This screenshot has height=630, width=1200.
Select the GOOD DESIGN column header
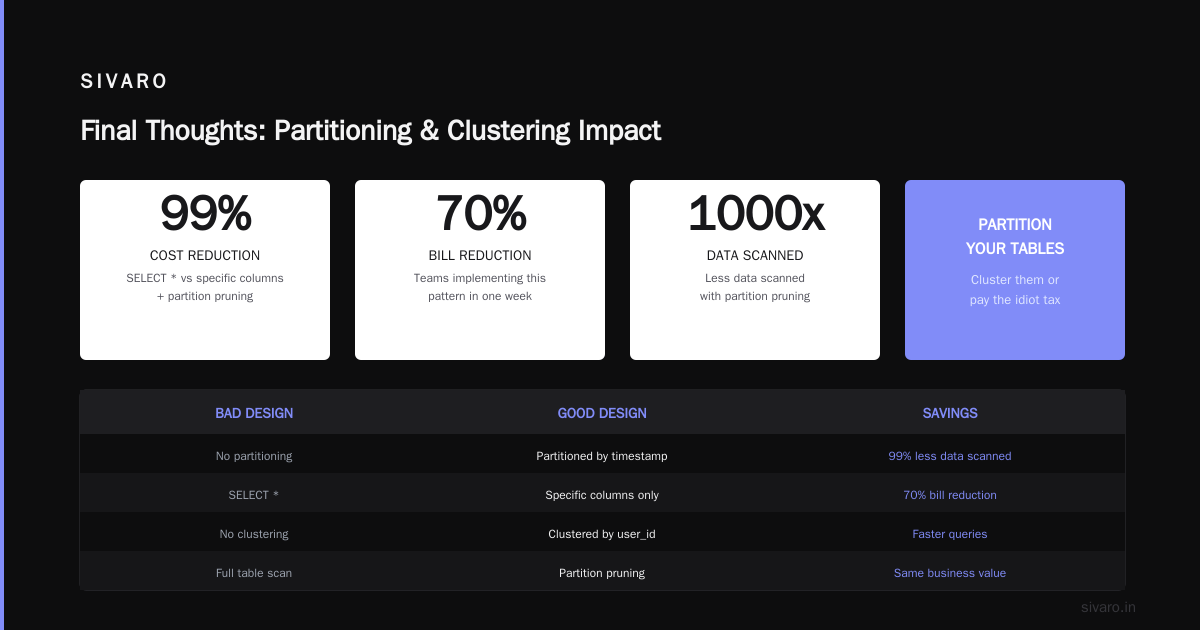tap(602, 413)
